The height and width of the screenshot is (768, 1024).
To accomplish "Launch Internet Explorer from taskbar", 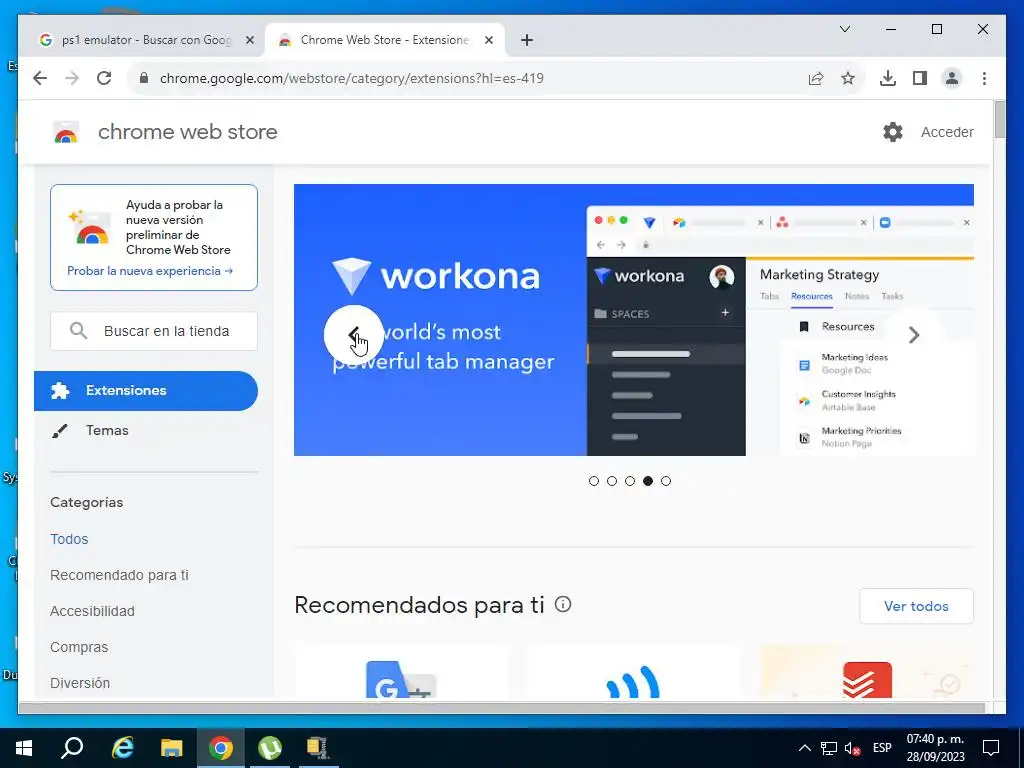I will pyautogui.click(x=122, y=748).
